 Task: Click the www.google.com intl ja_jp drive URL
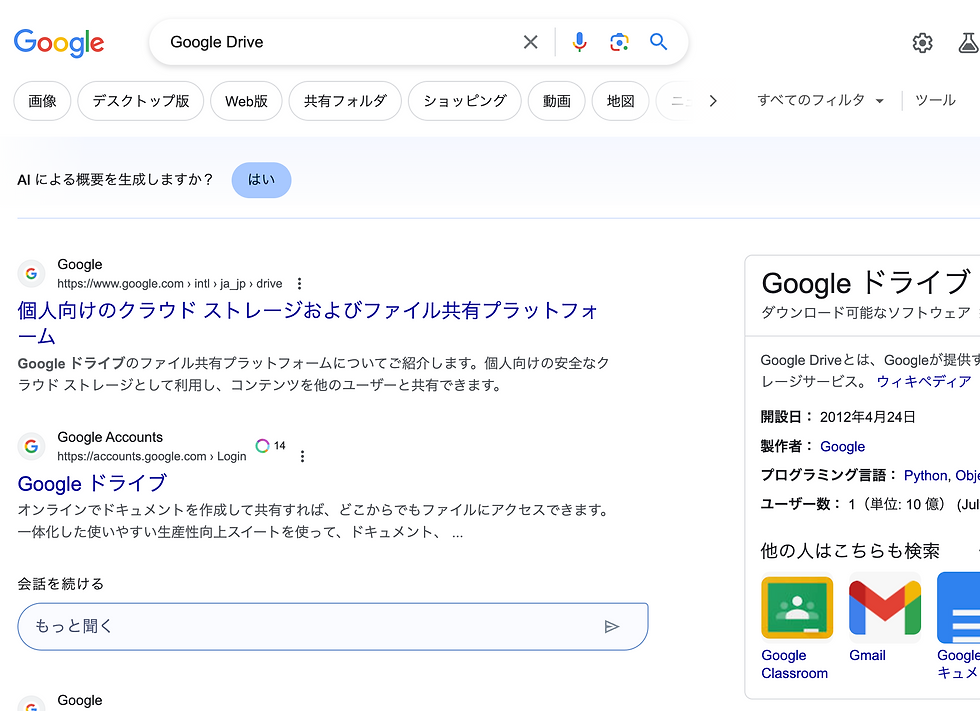[169, 284]
